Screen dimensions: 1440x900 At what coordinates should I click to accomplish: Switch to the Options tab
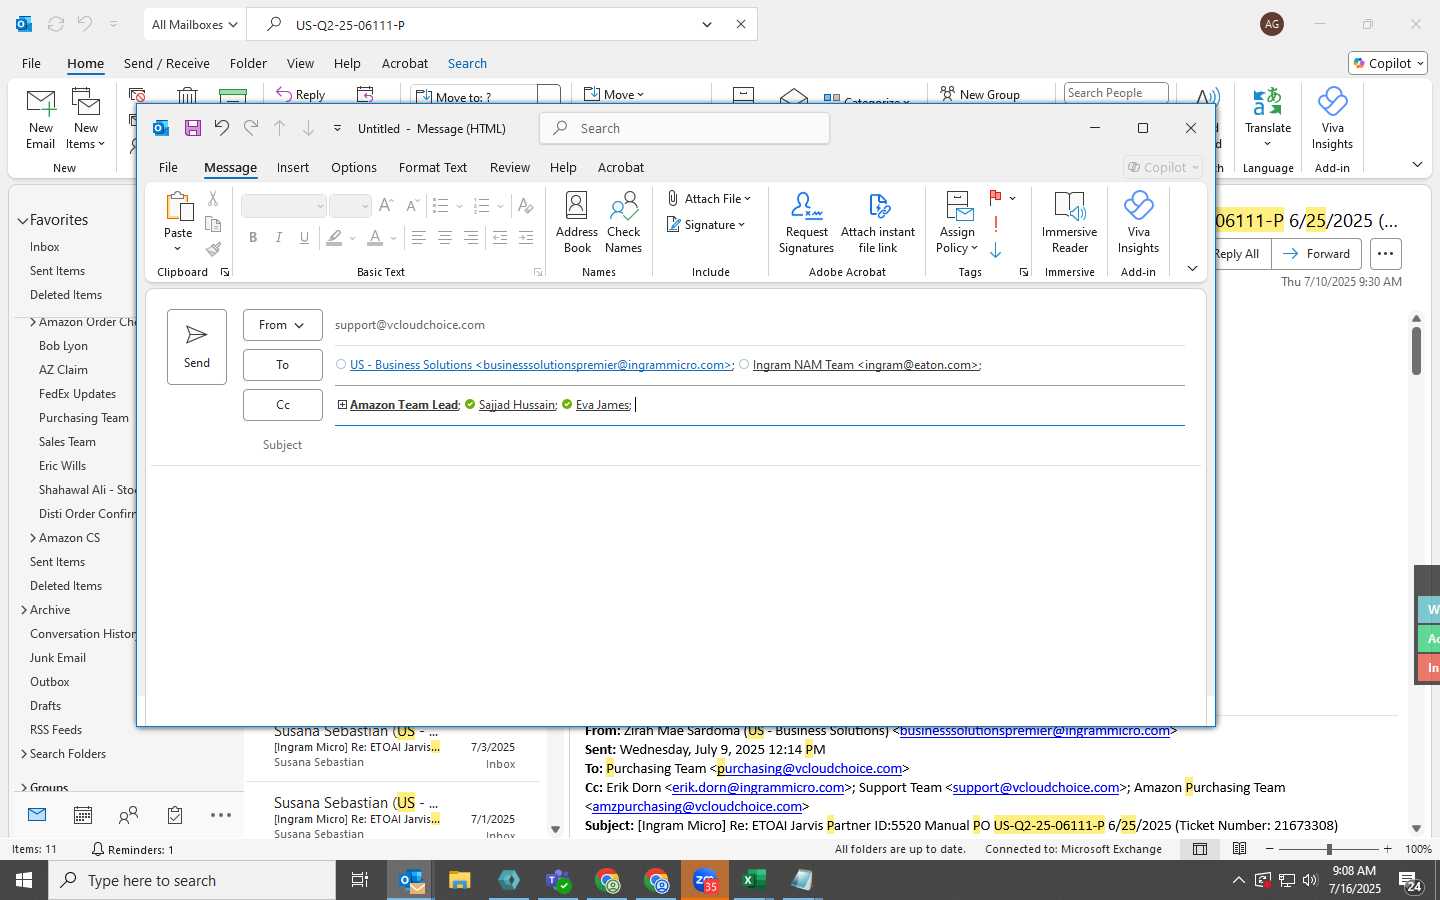(354, 168)
